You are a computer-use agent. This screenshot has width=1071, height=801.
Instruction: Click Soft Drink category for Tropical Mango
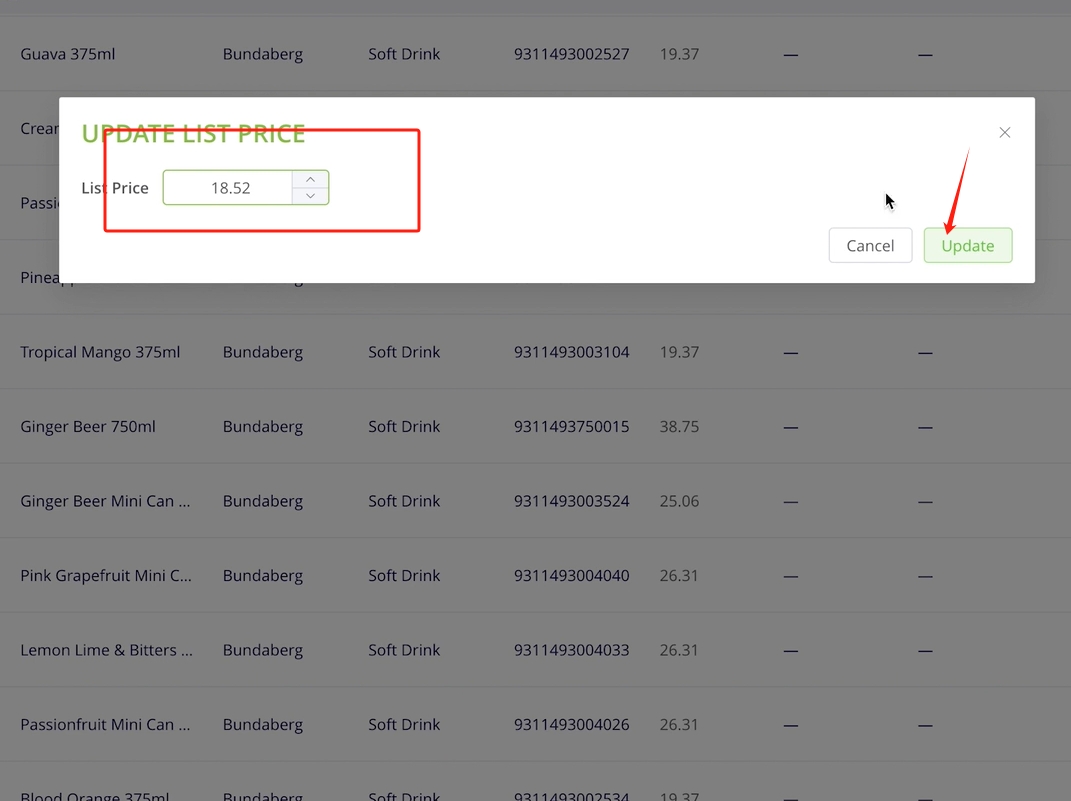pos(404,352)
